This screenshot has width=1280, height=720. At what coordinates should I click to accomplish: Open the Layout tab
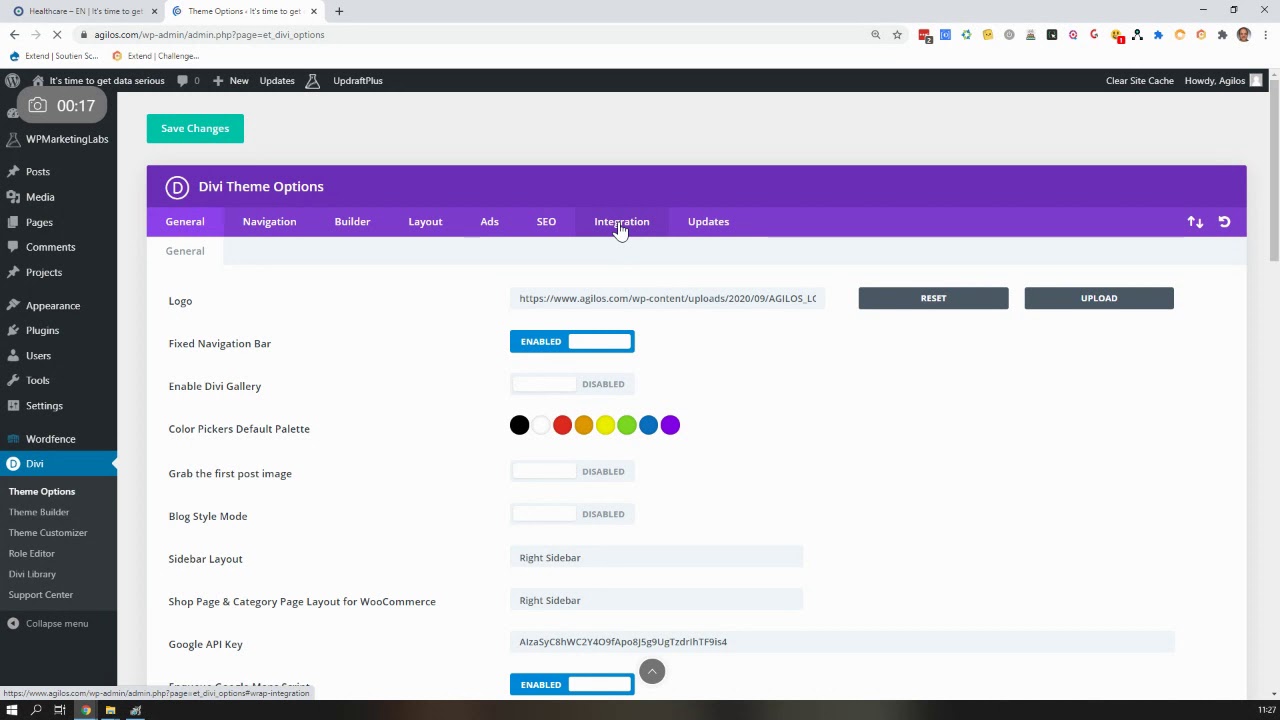pyautogui.click(x=425, y=222)
